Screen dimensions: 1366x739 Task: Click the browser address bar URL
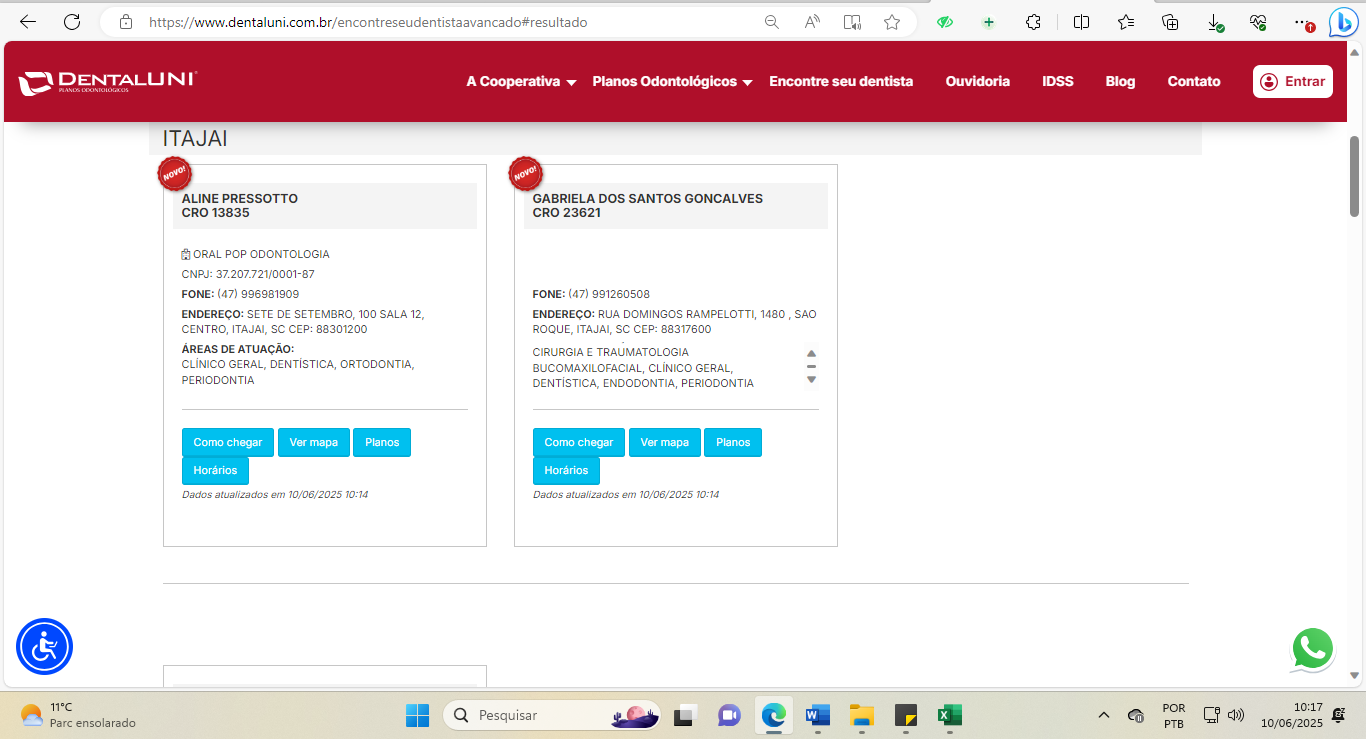pyautogui.click(x=368, y=22)
